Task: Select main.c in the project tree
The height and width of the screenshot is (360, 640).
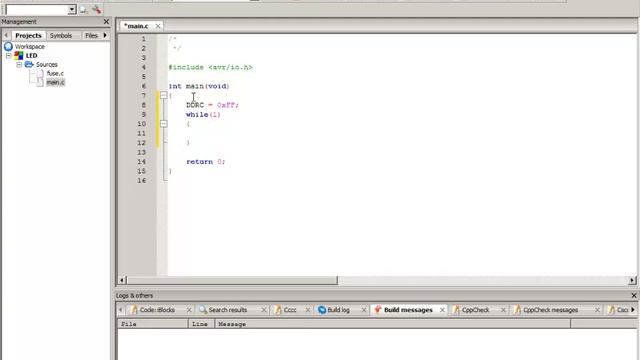Action: pyautogui.click(x=55, y=82)
